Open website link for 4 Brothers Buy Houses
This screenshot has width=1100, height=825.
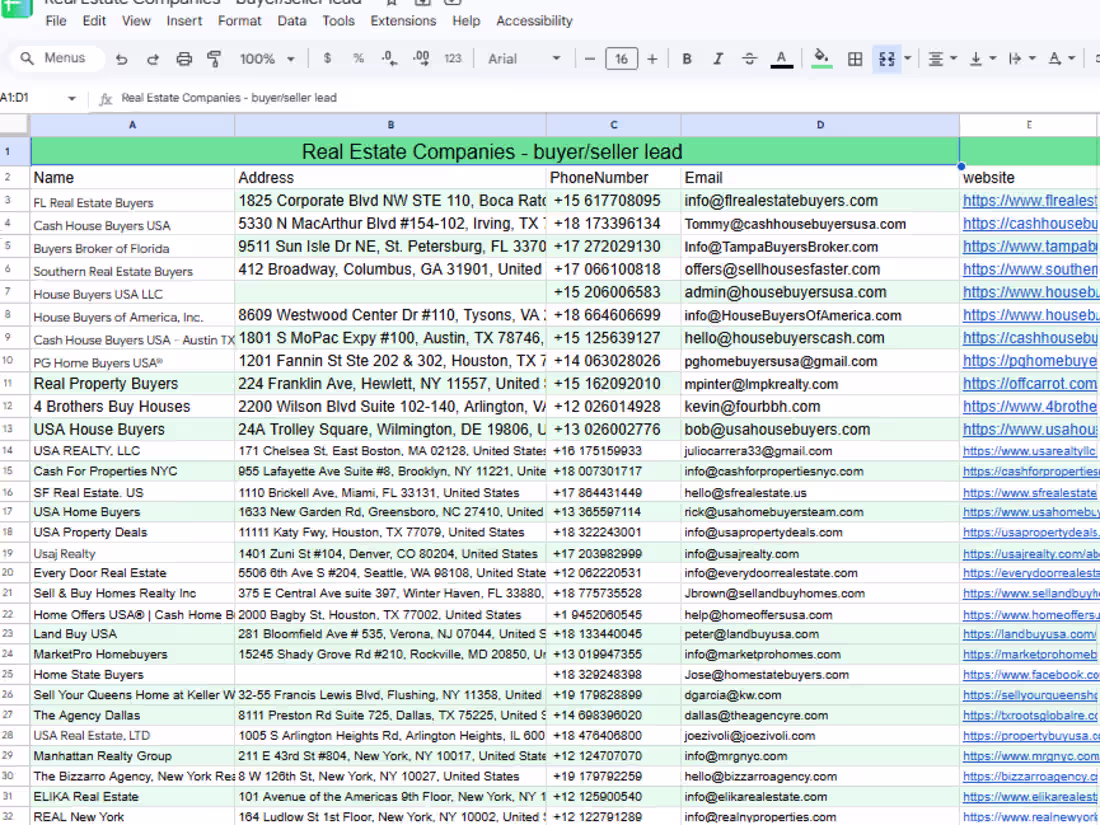click(x=1030, y=407)
